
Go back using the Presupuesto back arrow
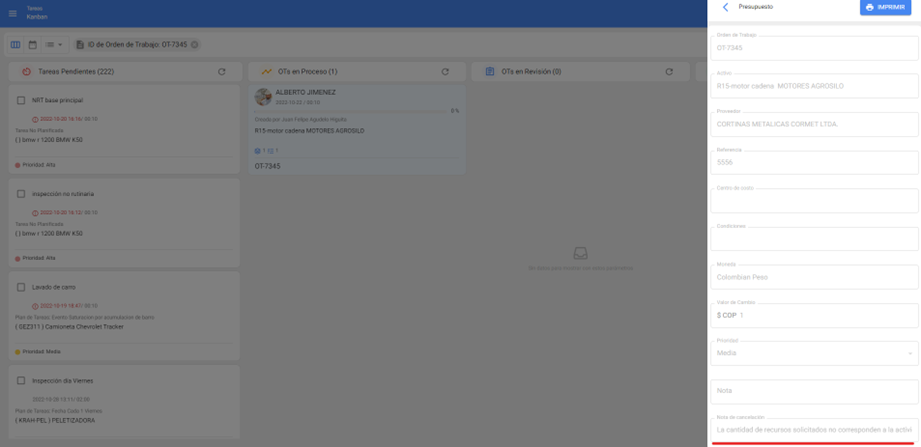coord(725,8)
